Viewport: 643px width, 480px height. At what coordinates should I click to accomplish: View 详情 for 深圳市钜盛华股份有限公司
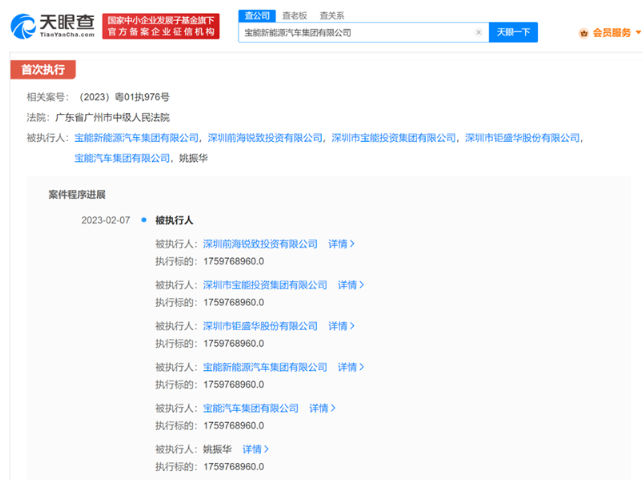341,326
